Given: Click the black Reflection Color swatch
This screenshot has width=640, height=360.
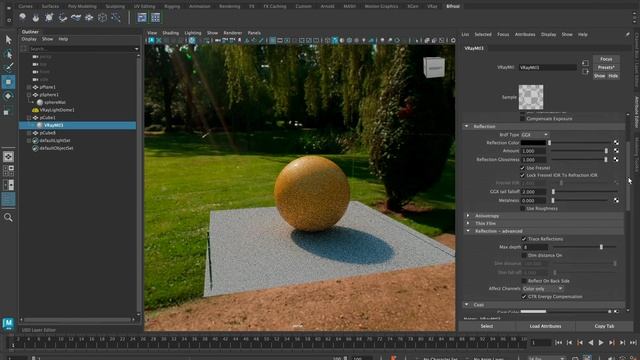Looking at the screenshot, I should pyautogui.click(x=533, y=143).
